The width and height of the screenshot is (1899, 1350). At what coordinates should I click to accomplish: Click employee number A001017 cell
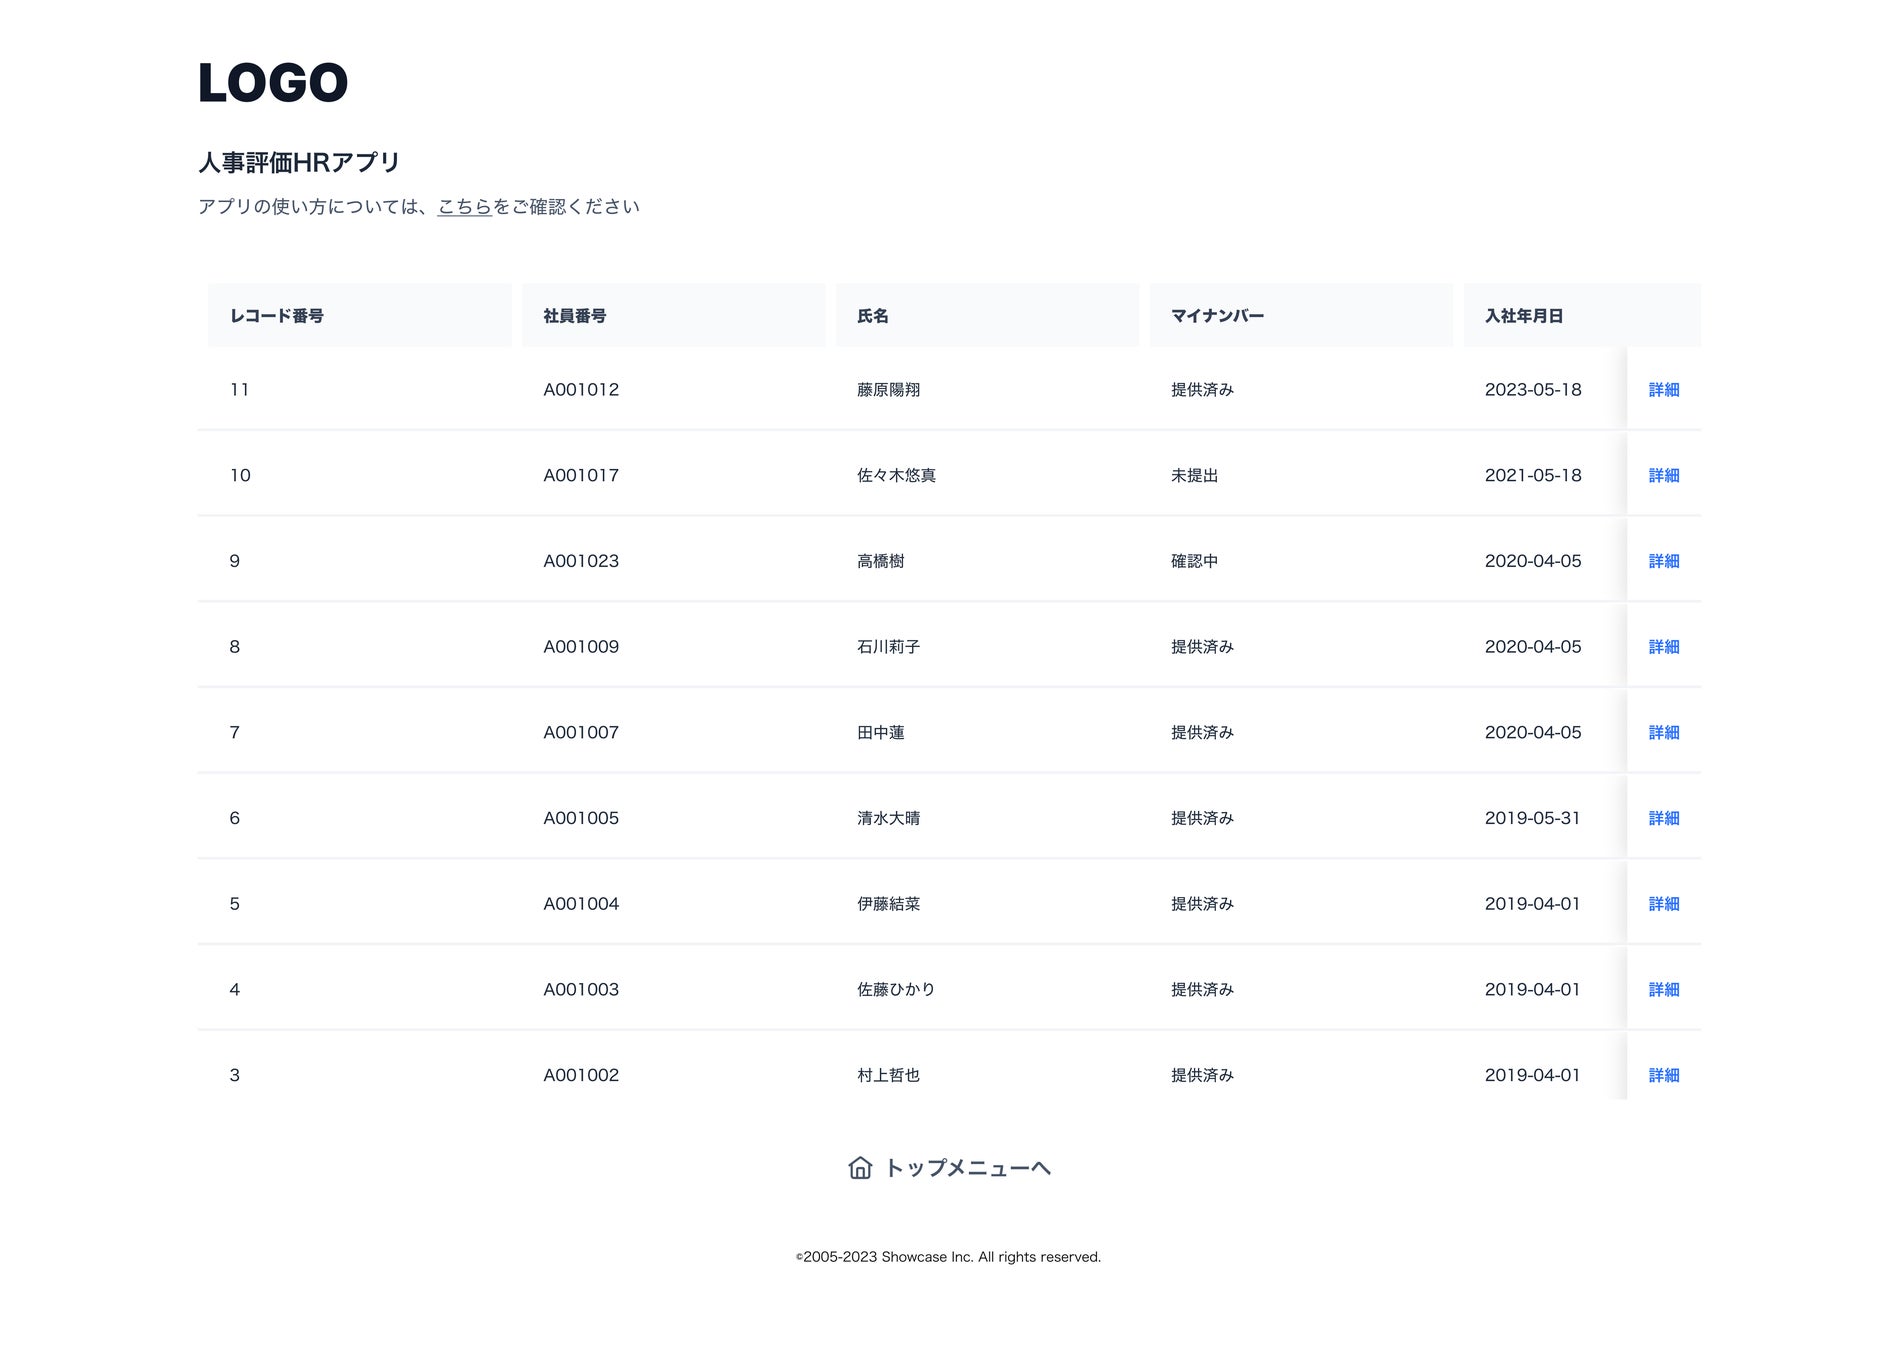(581, 476)
